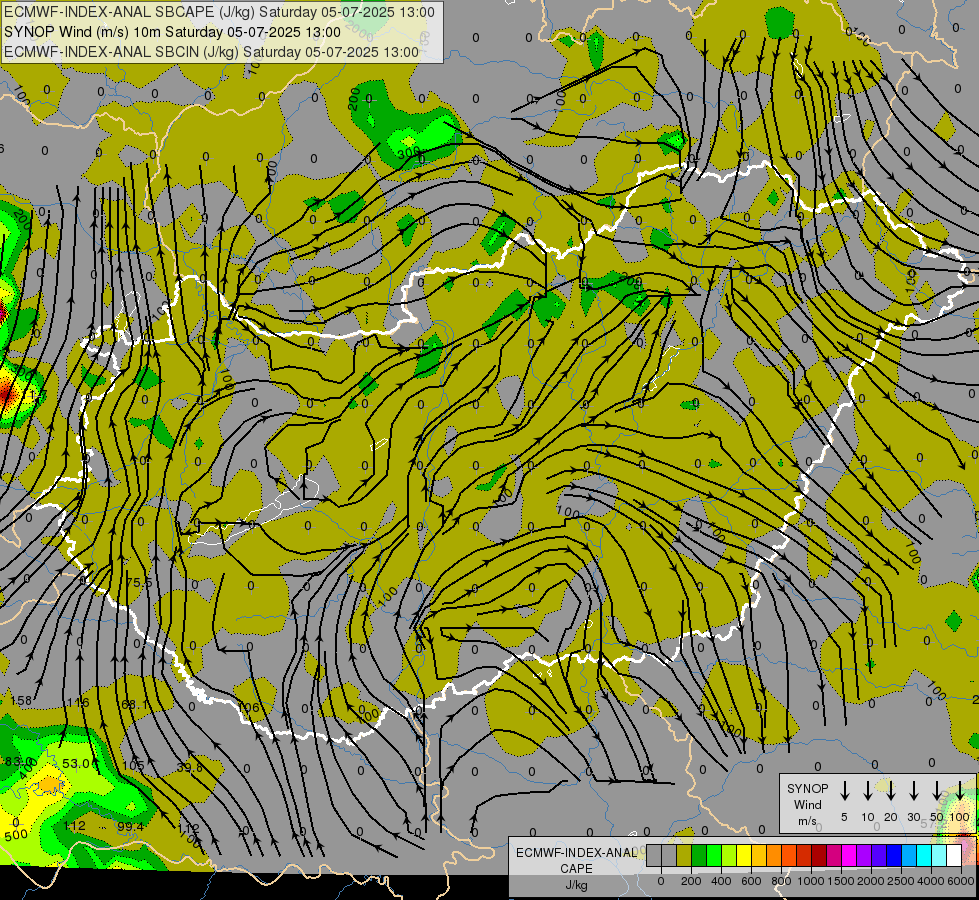Choose the orange swatch before 800 tick
This screenshot has height=900, width=979.
pos(774,855)
